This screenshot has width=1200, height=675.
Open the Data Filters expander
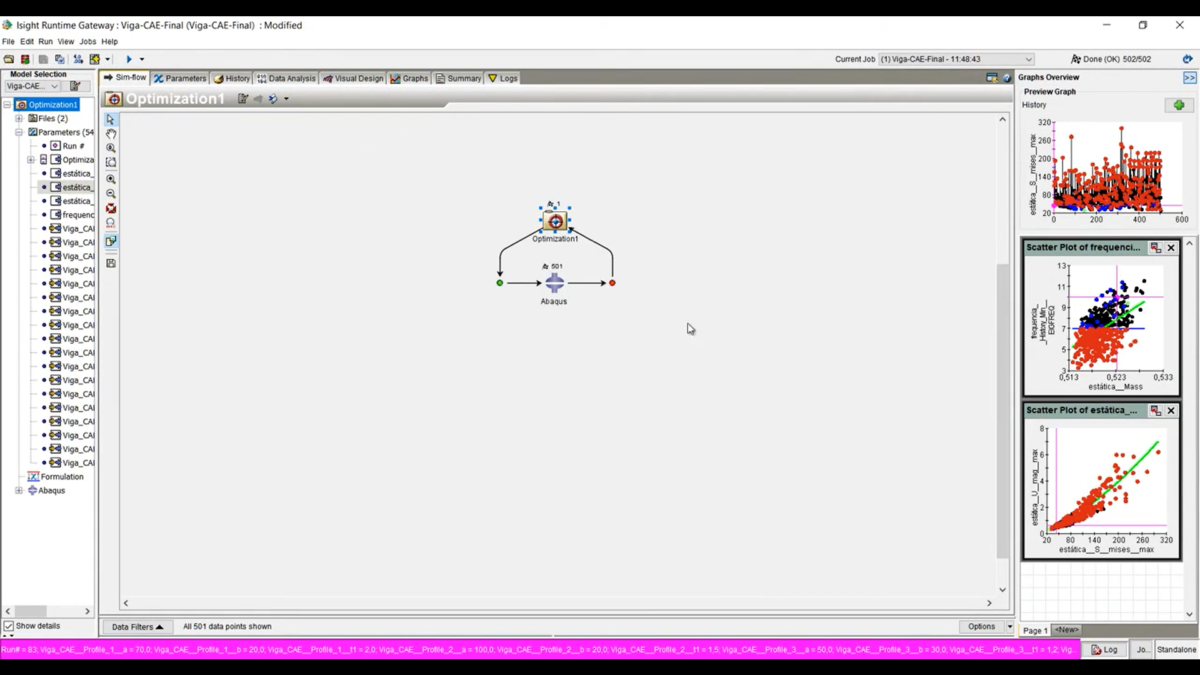click(137, 627)
